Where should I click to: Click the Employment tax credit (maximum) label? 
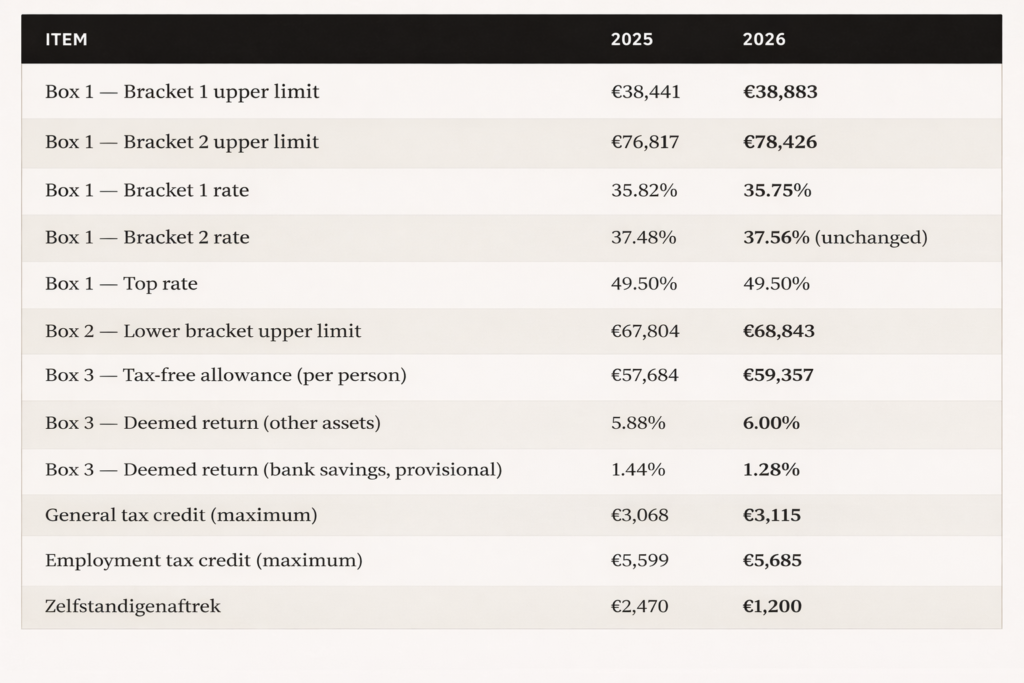[x=203, y=561]
